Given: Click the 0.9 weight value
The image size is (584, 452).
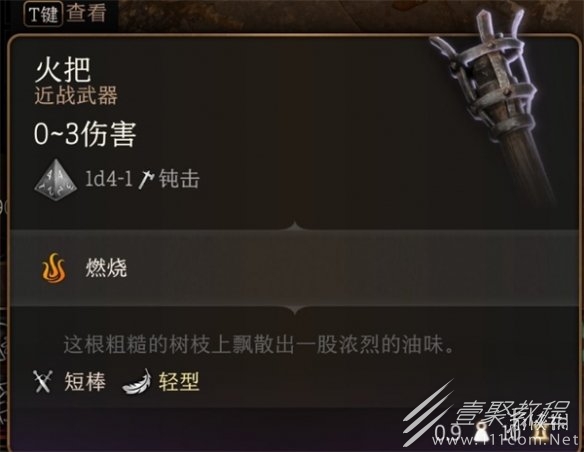Looking at the screenshot, I should pos(448,433).
